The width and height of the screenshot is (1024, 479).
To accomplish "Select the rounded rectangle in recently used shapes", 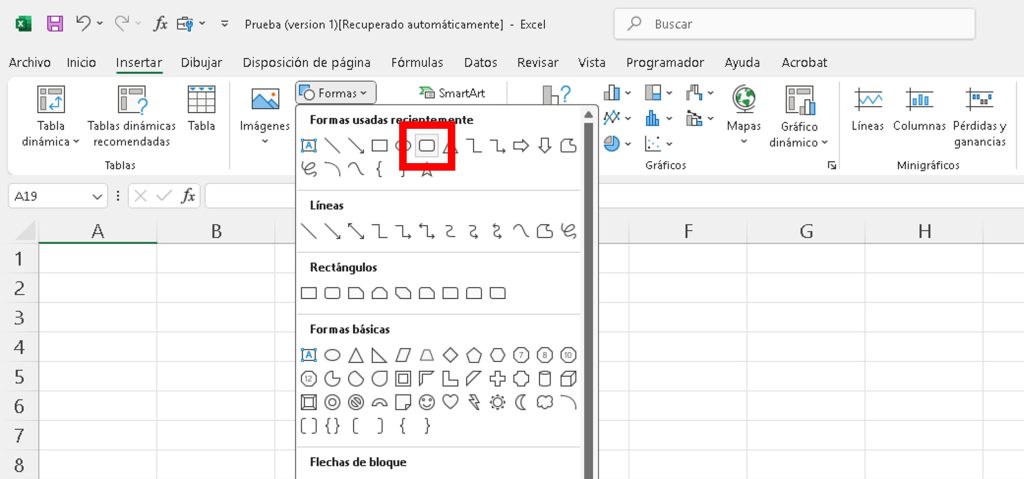I will click(427, 146).
